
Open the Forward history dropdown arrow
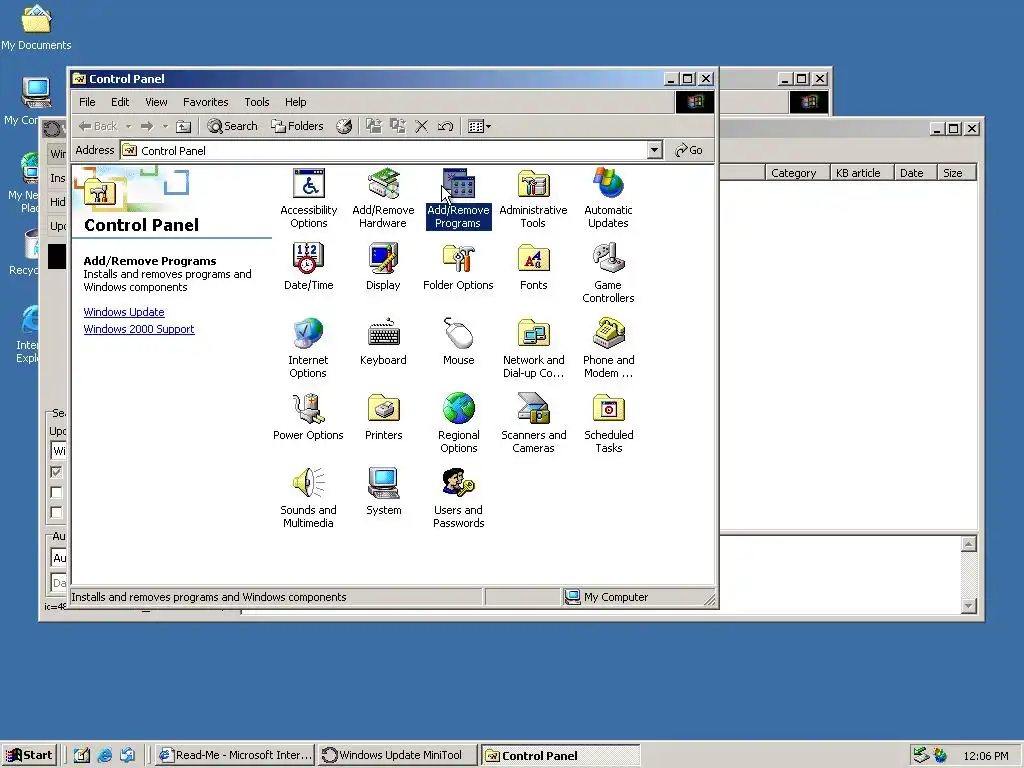[165, 126]
